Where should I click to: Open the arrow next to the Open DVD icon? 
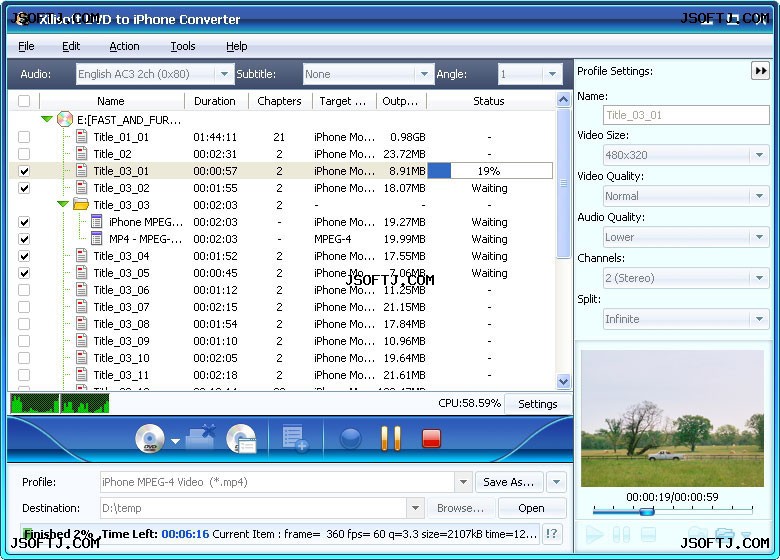(175, 441)
